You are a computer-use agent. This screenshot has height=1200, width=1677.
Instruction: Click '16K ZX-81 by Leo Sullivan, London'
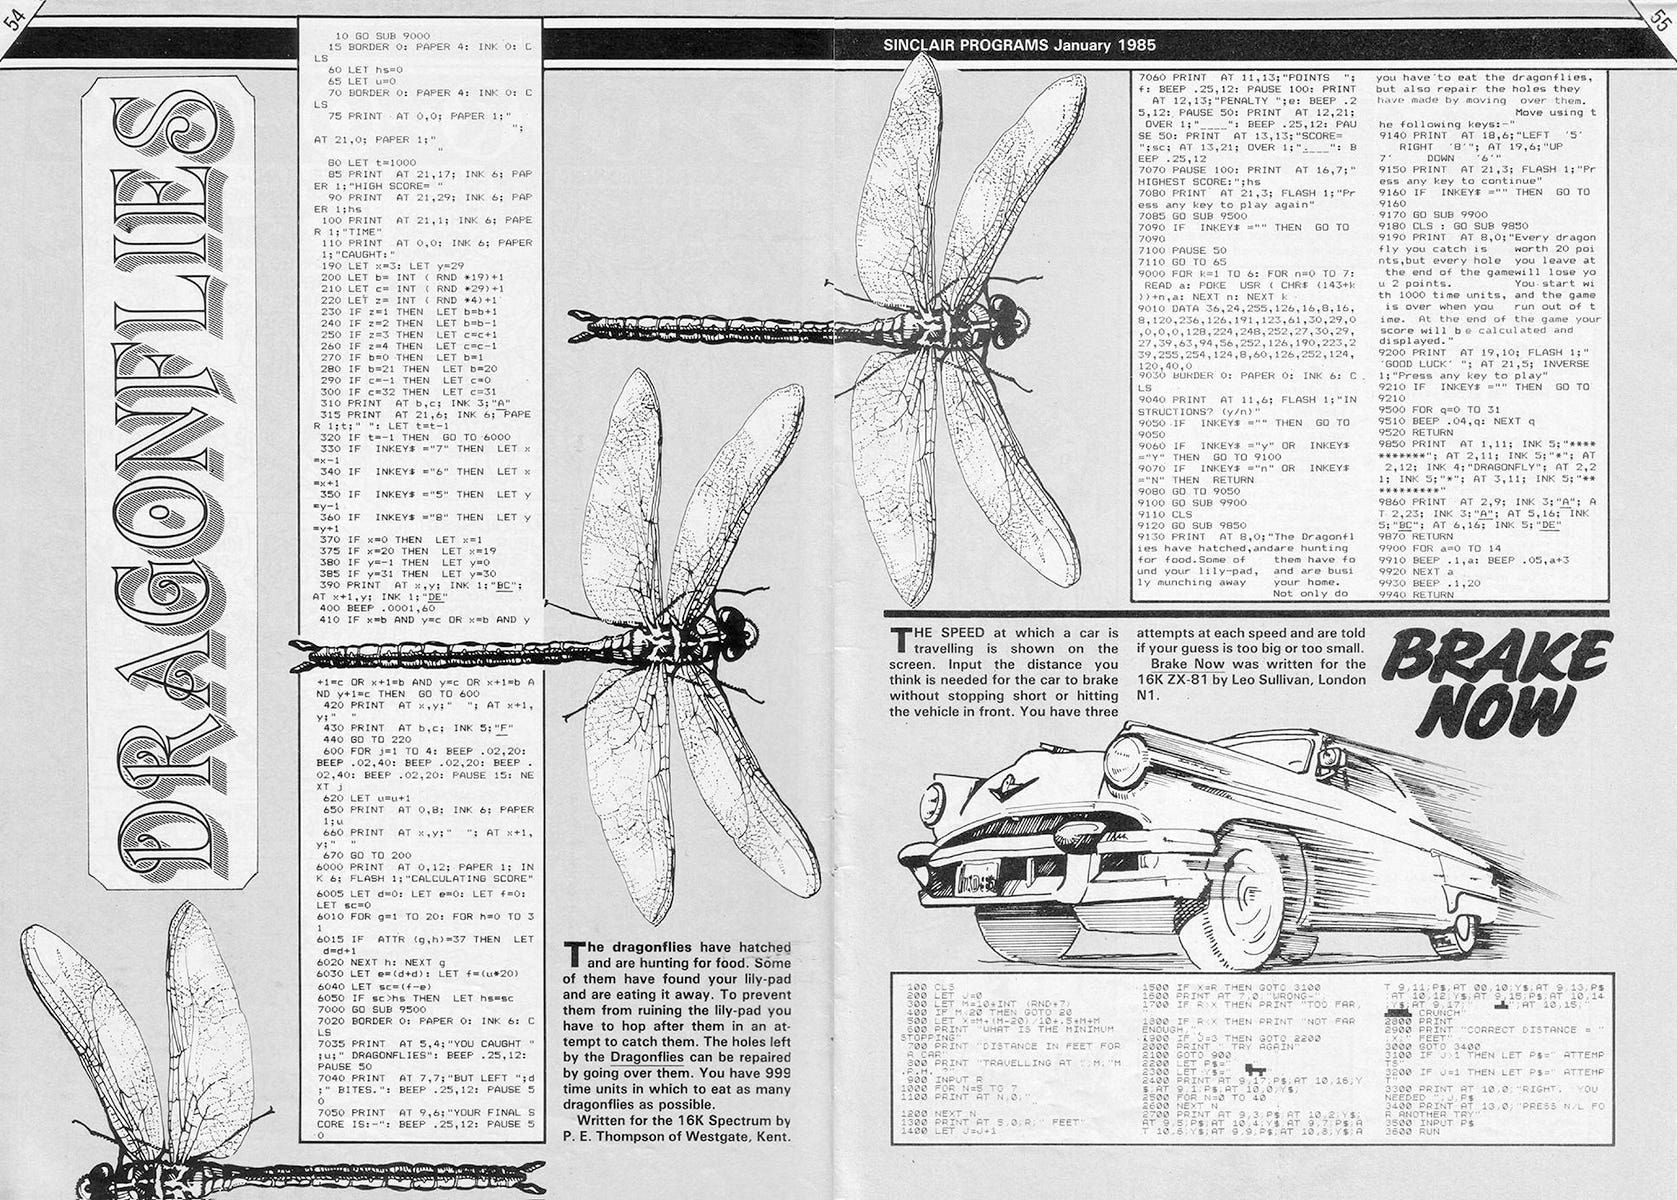[1252, 680]
